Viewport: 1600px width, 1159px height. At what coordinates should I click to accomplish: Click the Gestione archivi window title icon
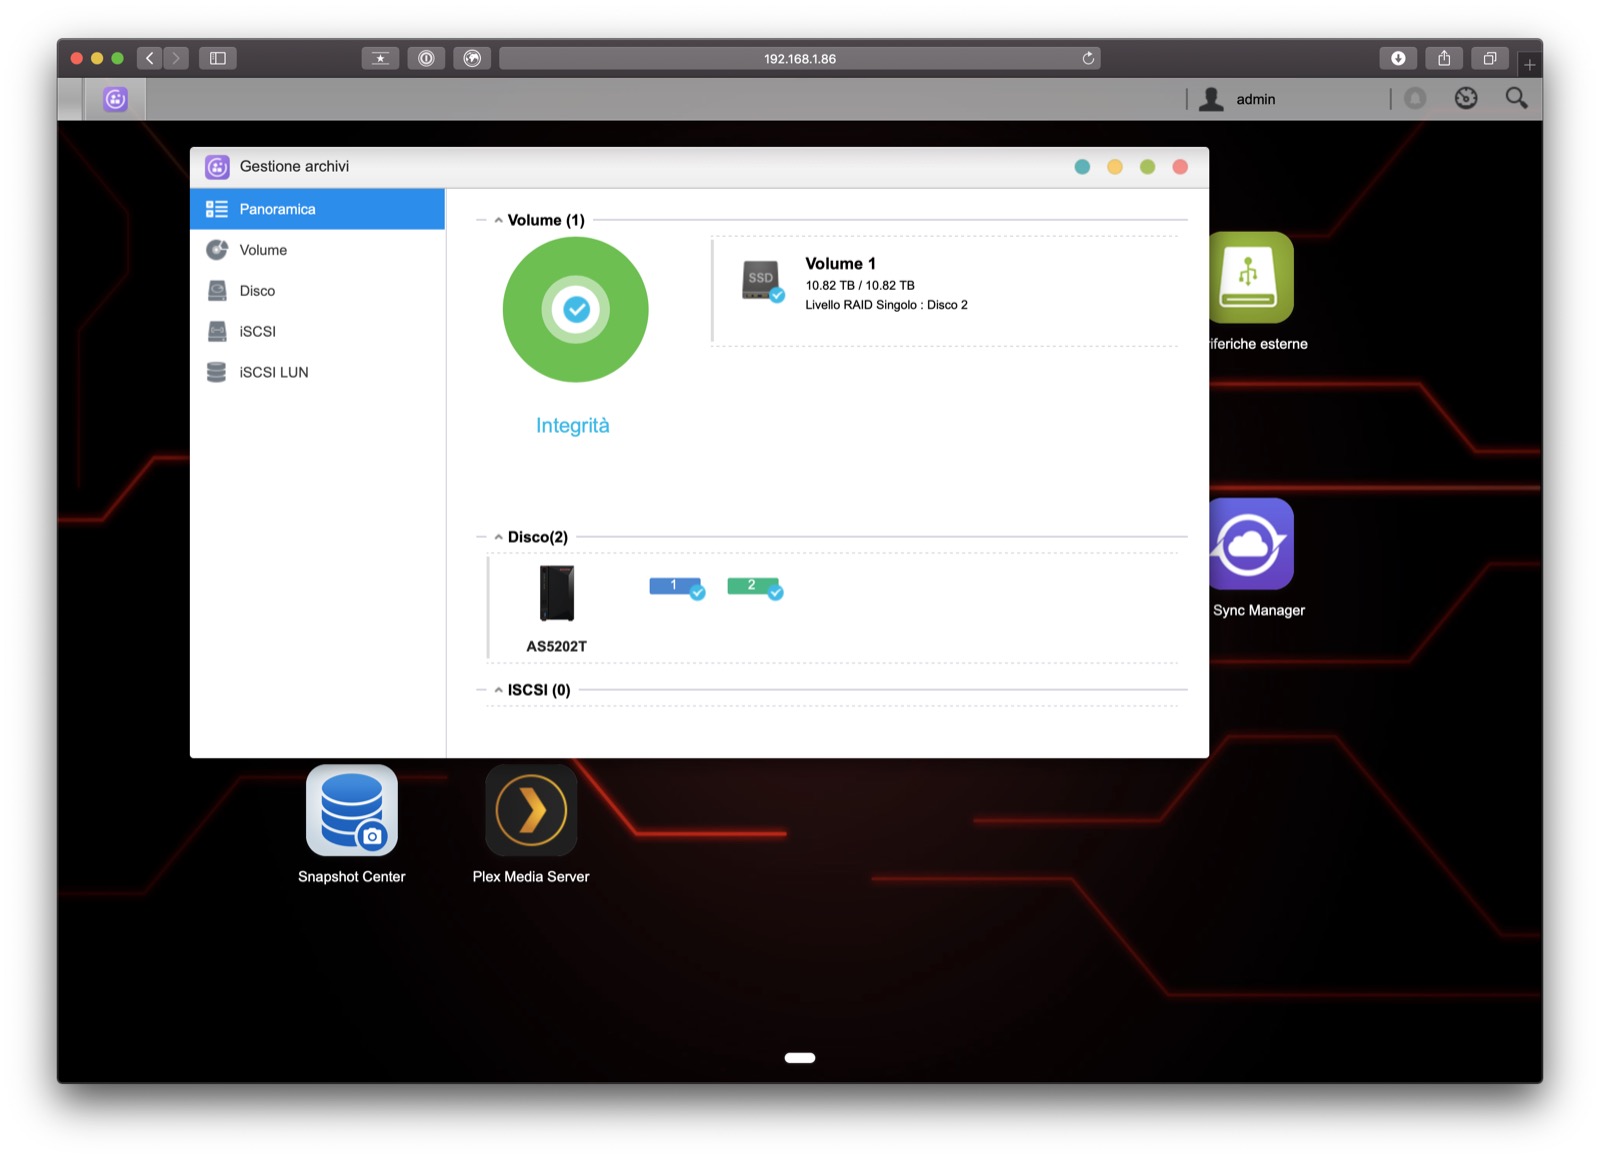[217, 167]
